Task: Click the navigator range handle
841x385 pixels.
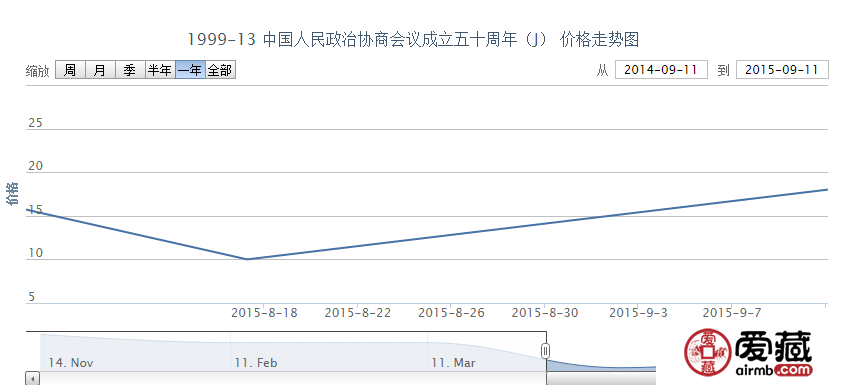Action: tap(545, 351)
